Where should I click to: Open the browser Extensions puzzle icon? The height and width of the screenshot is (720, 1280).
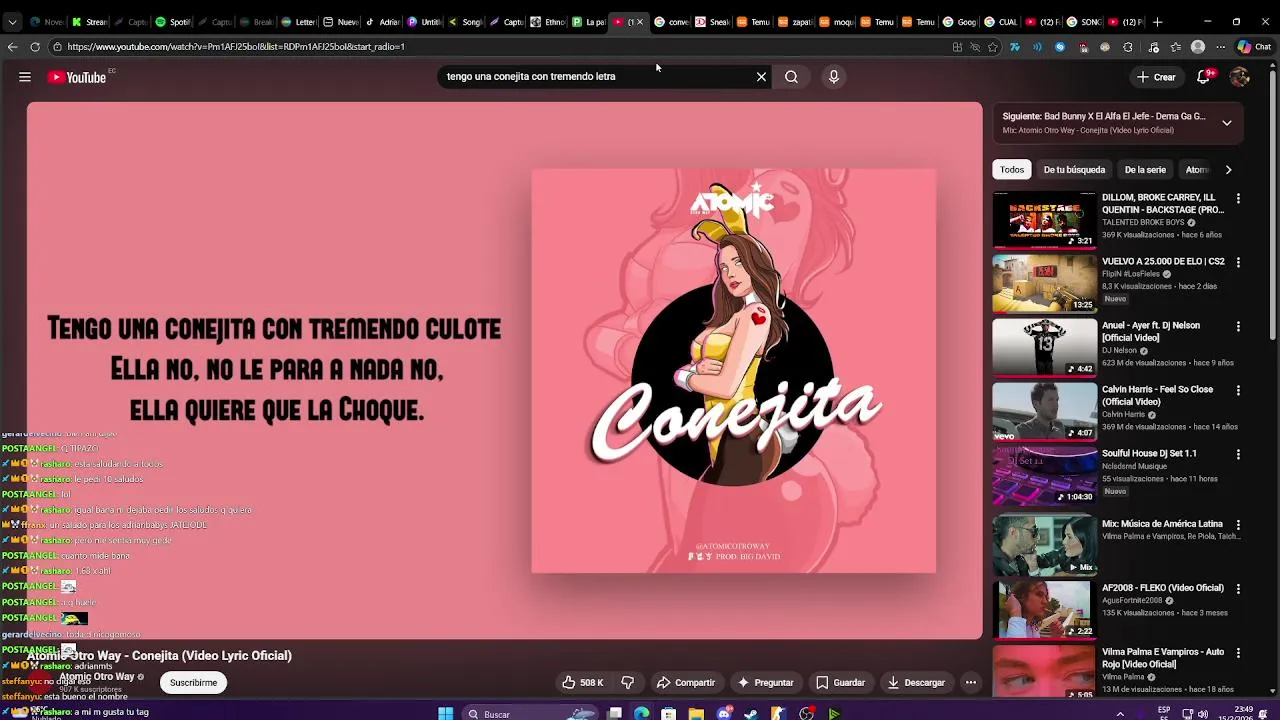(x=1128, y=47)
